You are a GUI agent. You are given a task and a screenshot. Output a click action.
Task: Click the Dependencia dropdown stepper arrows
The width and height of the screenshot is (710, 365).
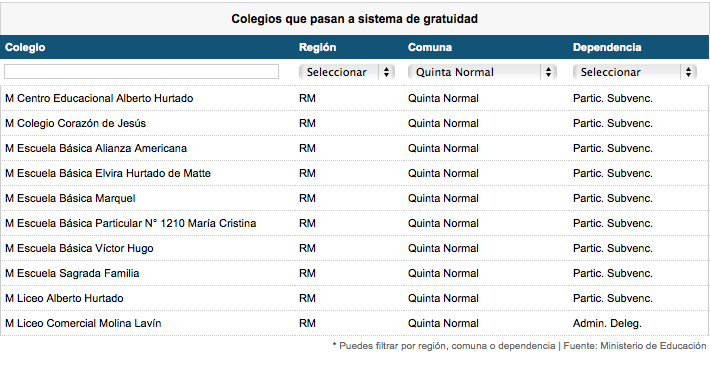pos(688,72)
